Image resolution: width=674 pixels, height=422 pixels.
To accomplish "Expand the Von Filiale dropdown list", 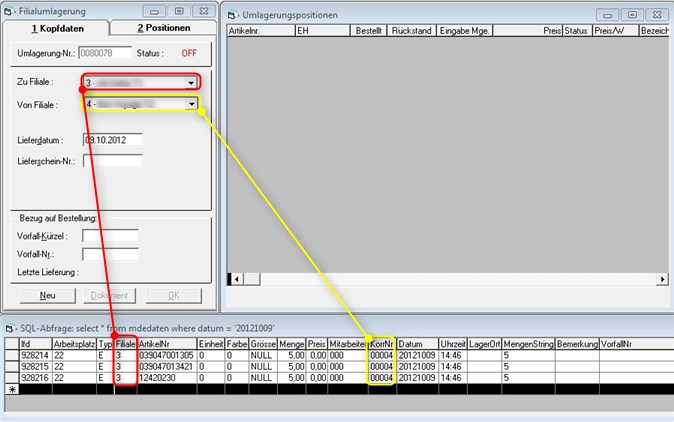I will 190,104.
